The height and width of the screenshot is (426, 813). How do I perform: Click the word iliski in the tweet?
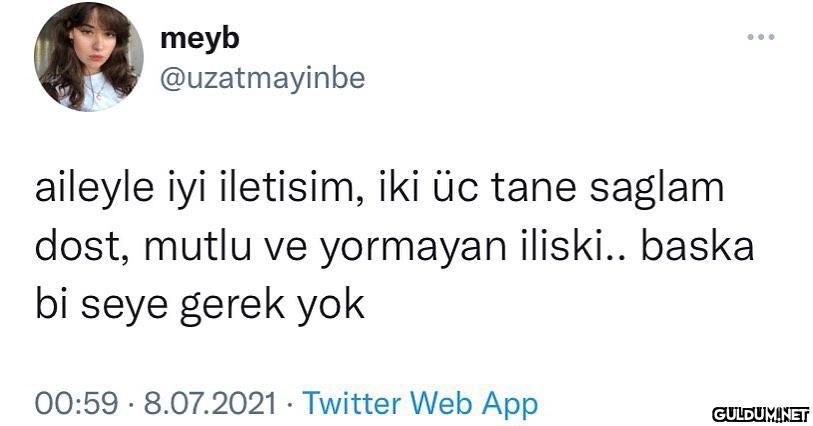coord(564,246)
